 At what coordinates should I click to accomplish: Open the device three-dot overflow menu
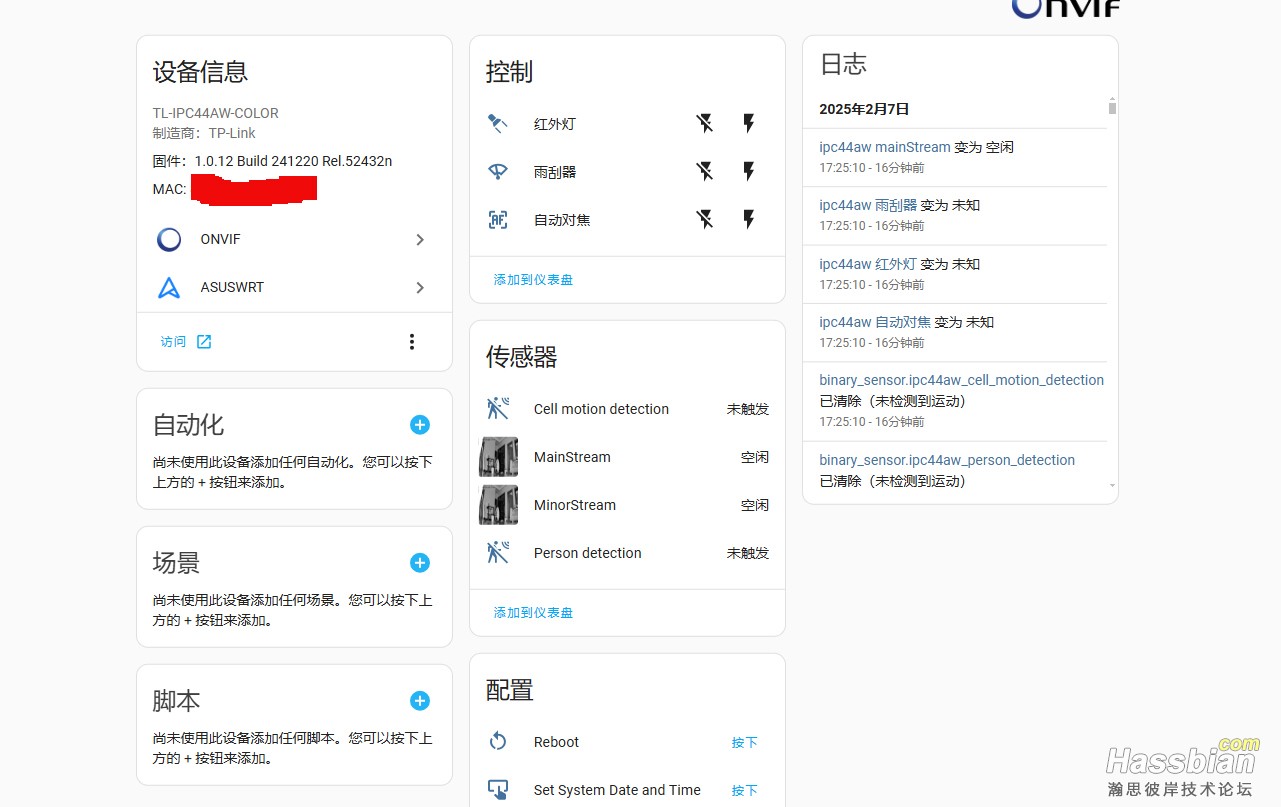pos(412,342)
